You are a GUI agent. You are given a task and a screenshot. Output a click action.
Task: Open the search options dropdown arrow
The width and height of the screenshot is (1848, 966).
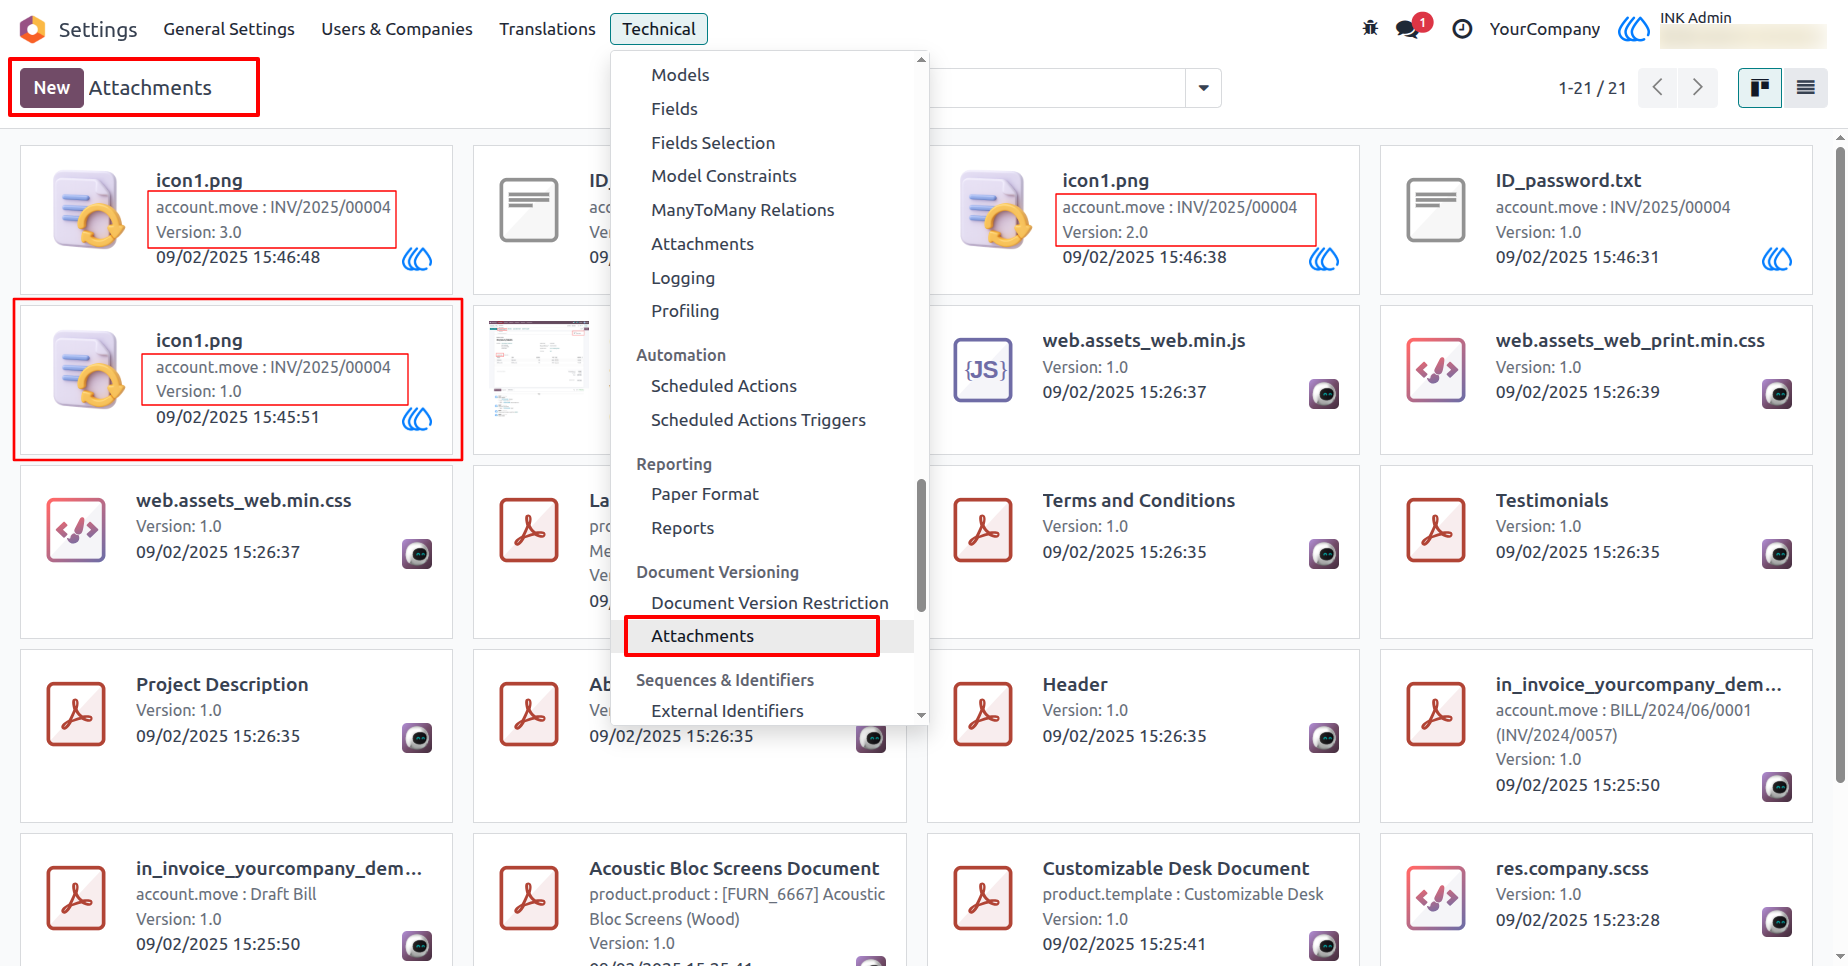click(x=1203, y=88)
